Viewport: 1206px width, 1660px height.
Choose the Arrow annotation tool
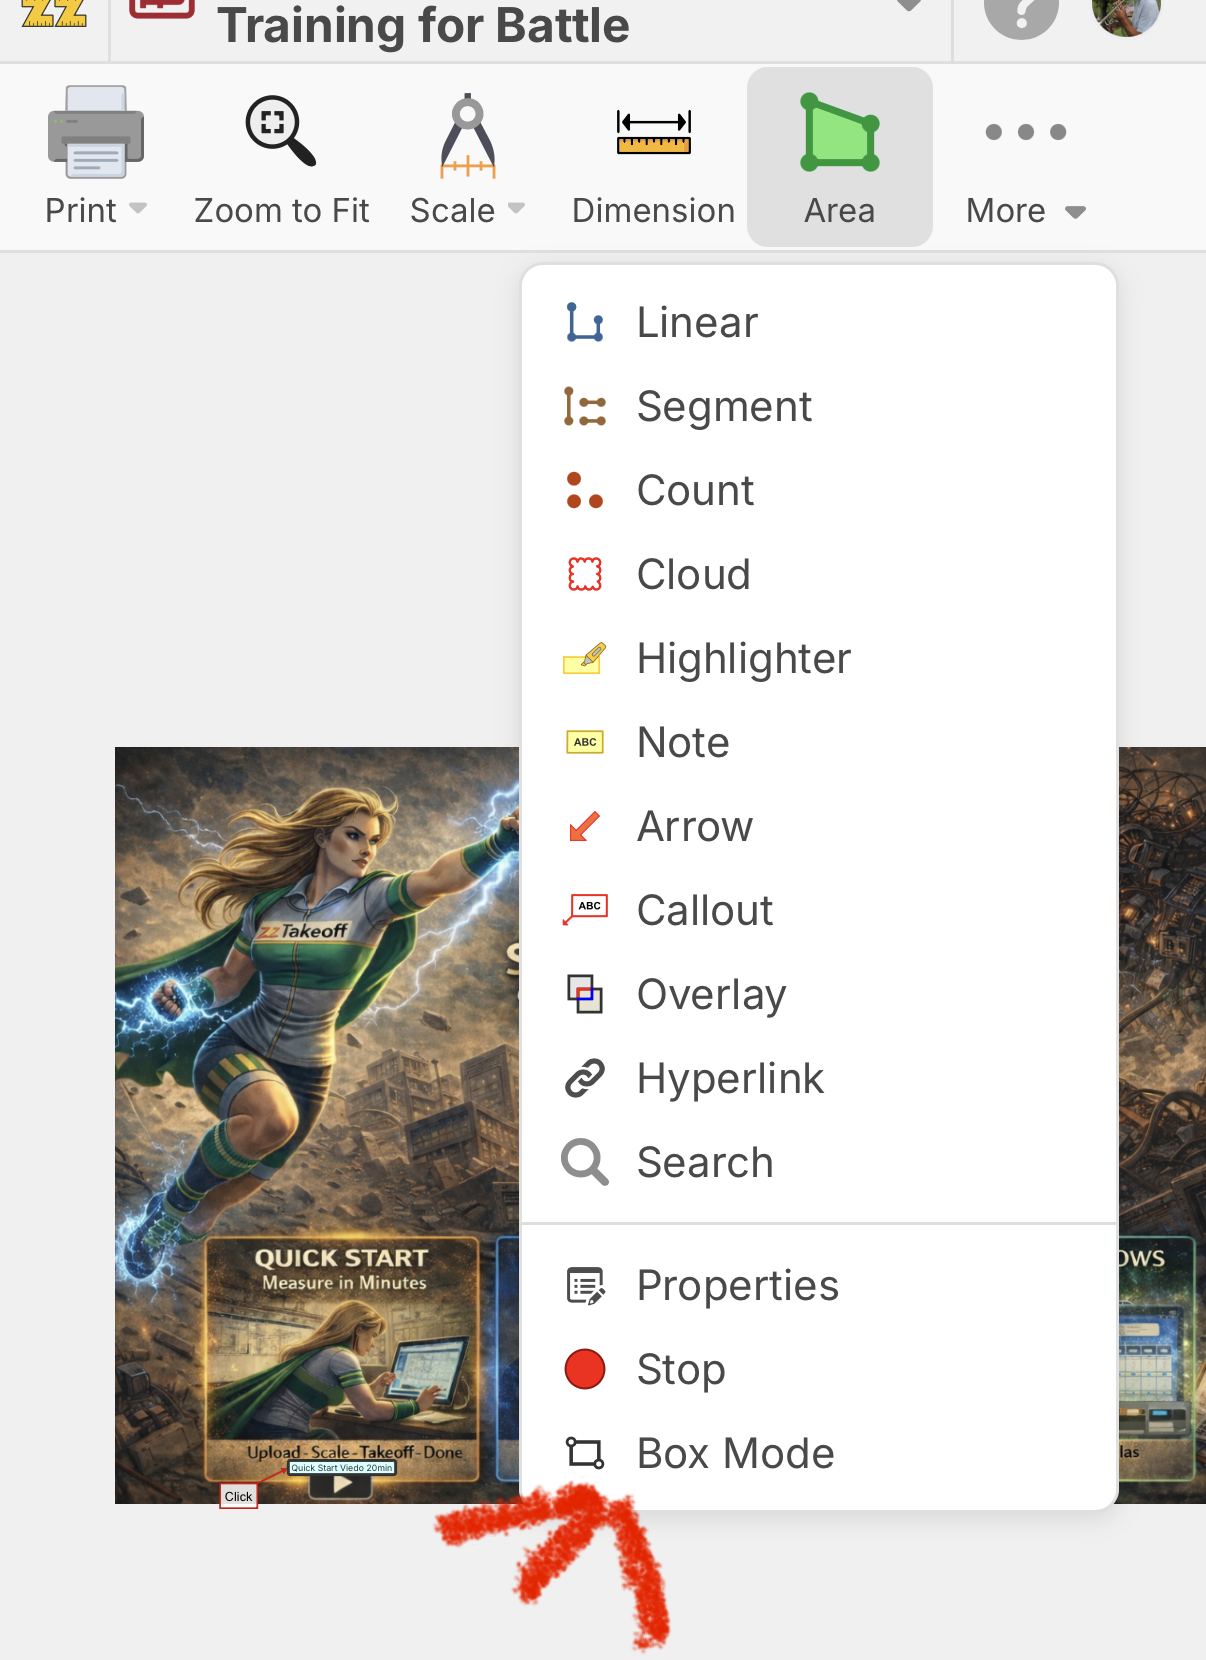pos(694,827)
